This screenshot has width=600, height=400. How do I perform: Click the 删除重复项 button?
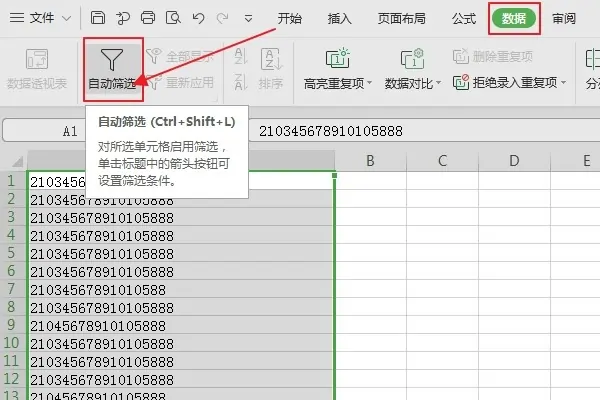[x=493, y=57]
